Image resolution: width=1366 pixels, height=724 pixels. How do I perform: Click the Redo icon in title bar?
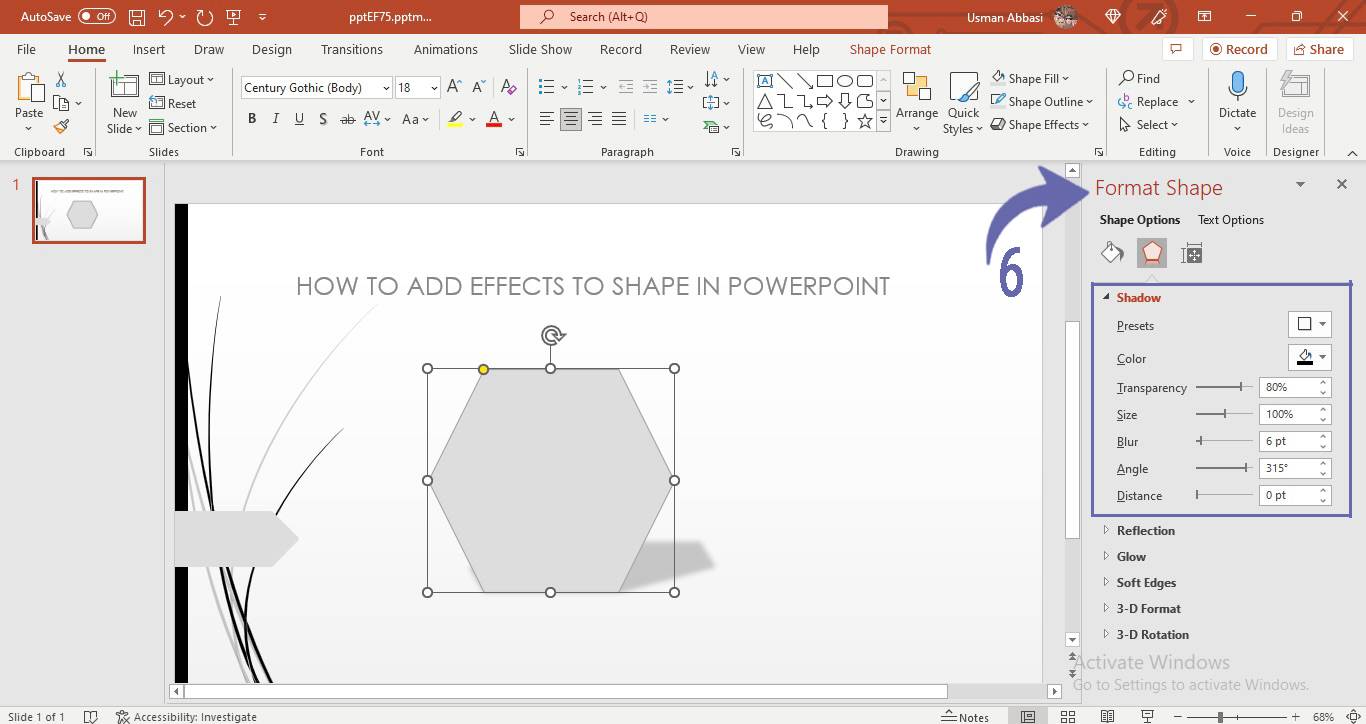[204, 17]
